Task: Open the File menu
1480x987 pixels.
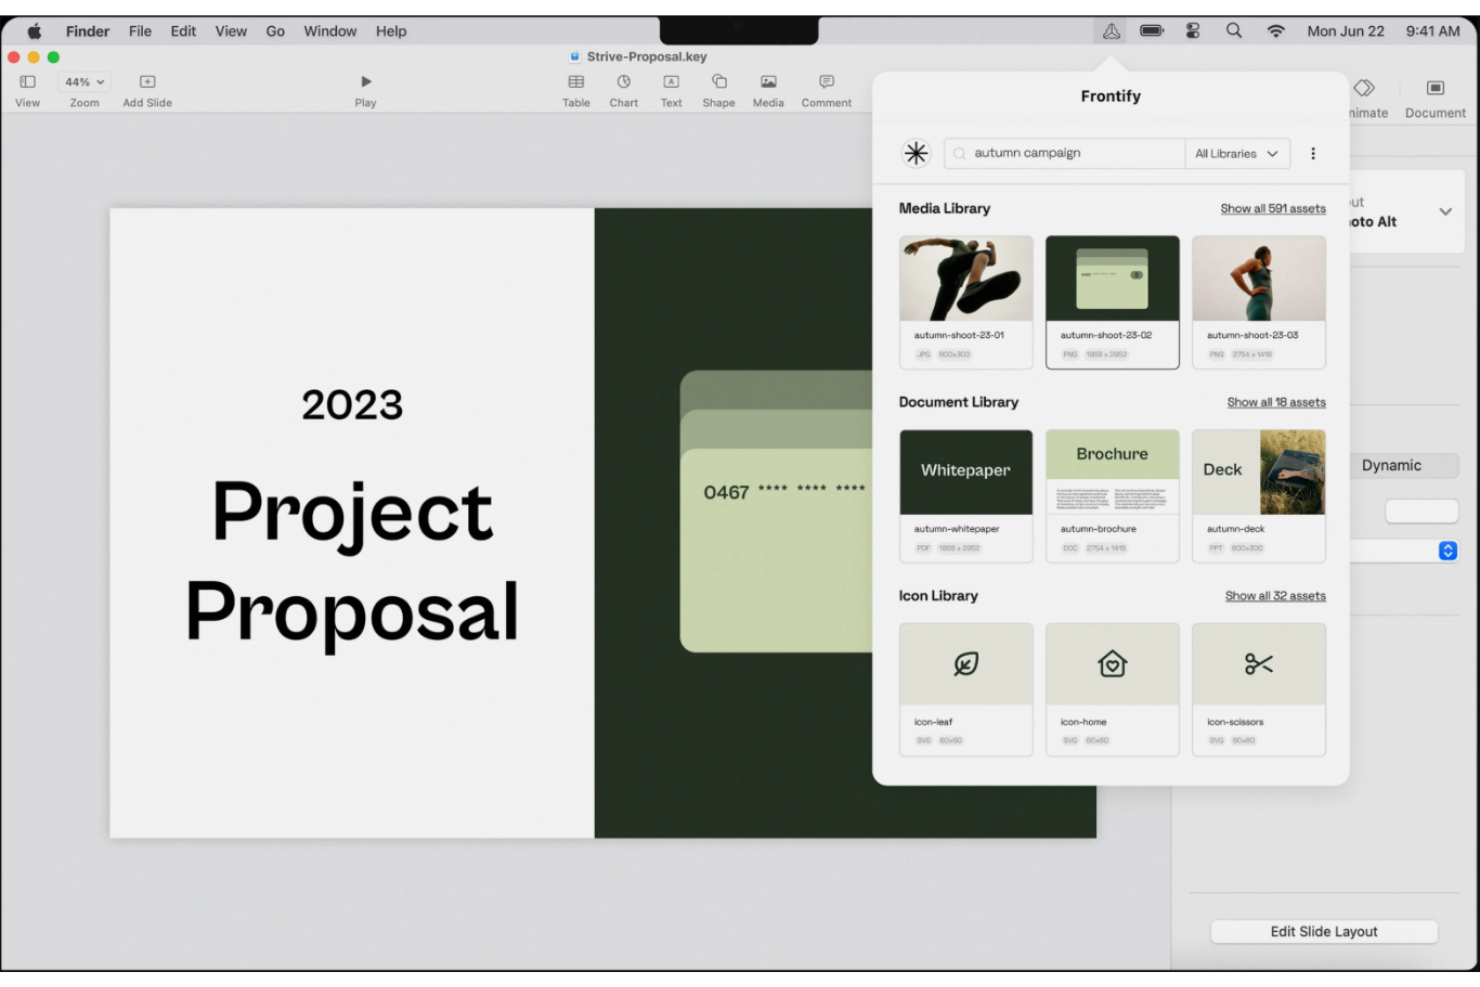Action: click(x=140, y=31)
